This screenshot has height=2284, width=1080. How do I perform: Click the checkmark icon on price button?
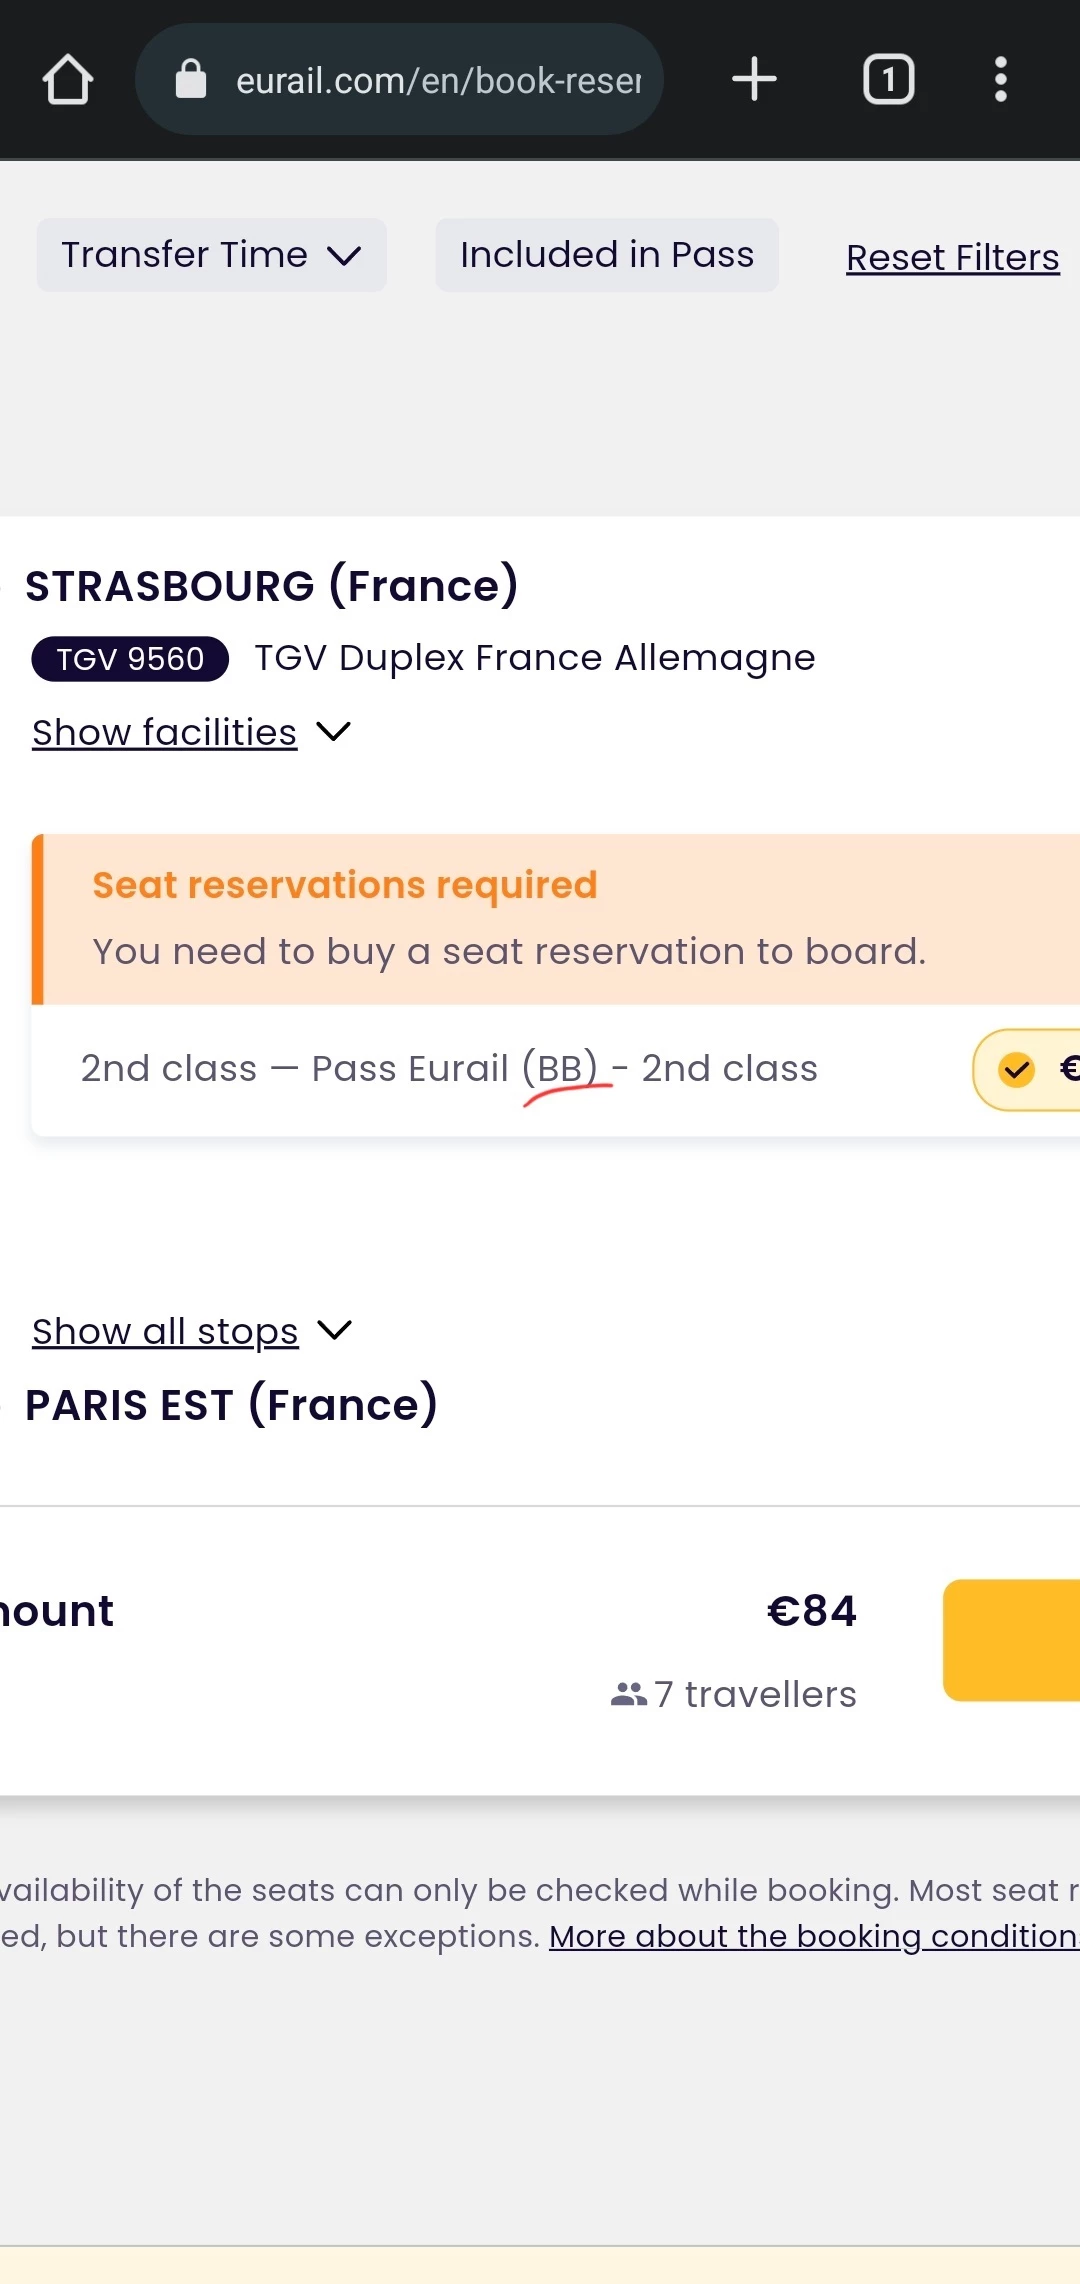click(x=1017, y=1070)
